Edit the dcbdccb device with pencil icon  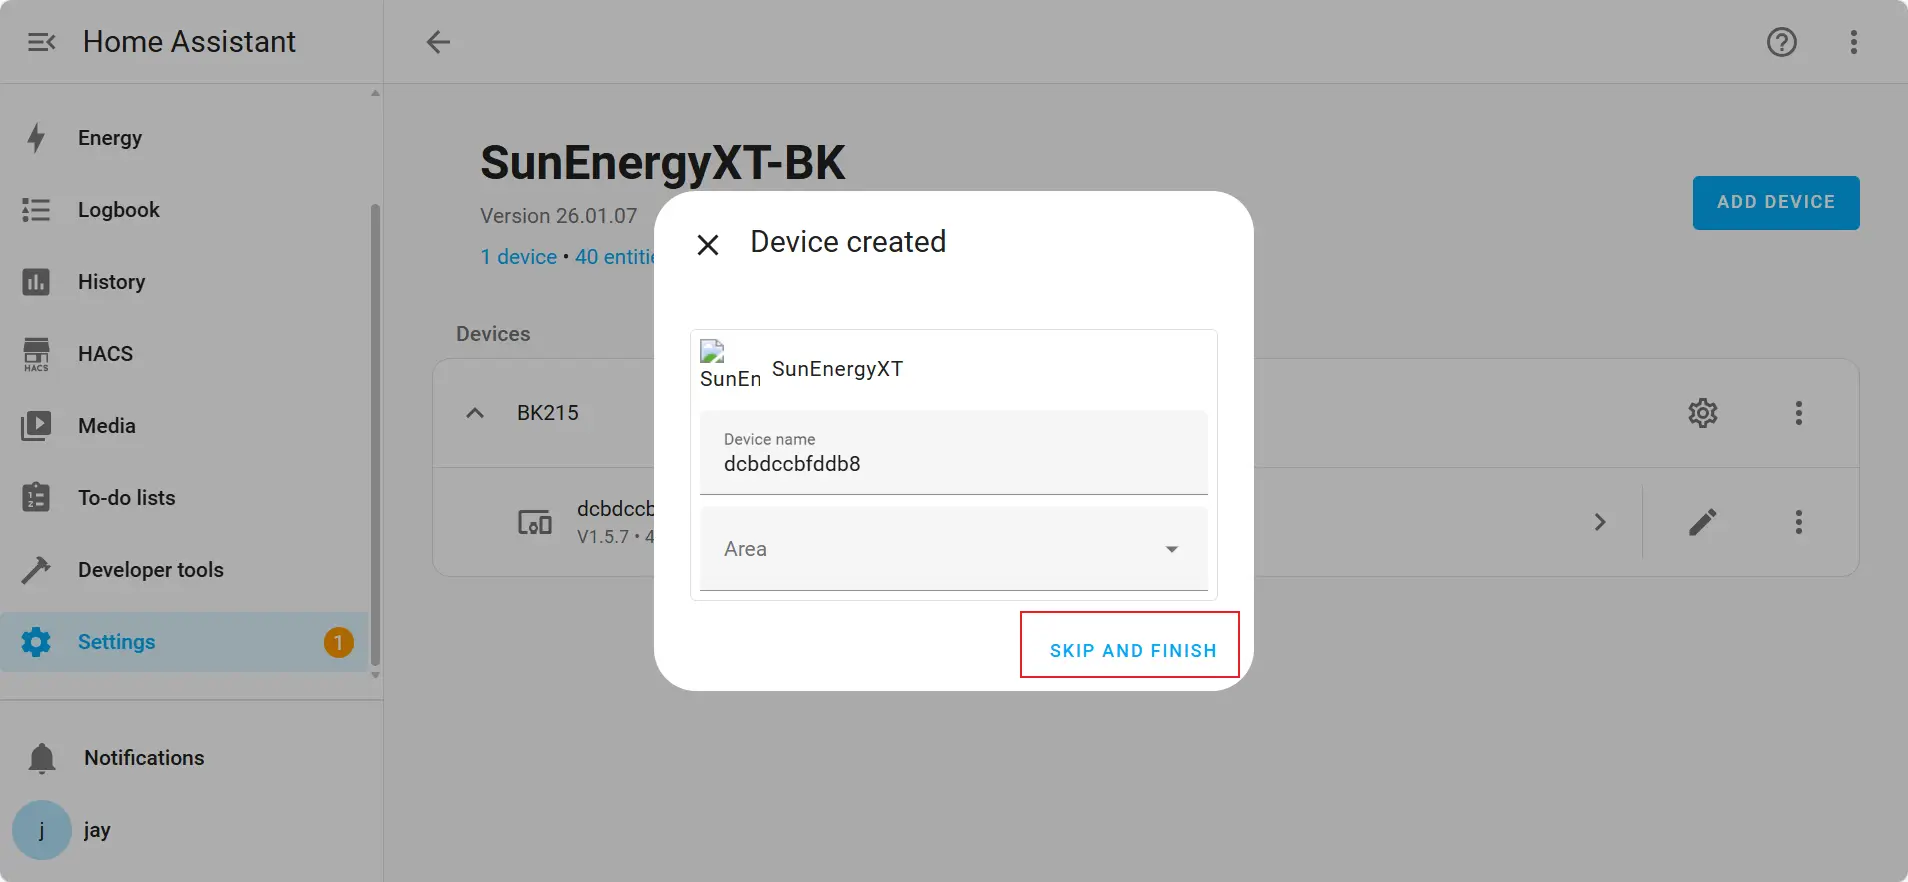coord(1702,522)
